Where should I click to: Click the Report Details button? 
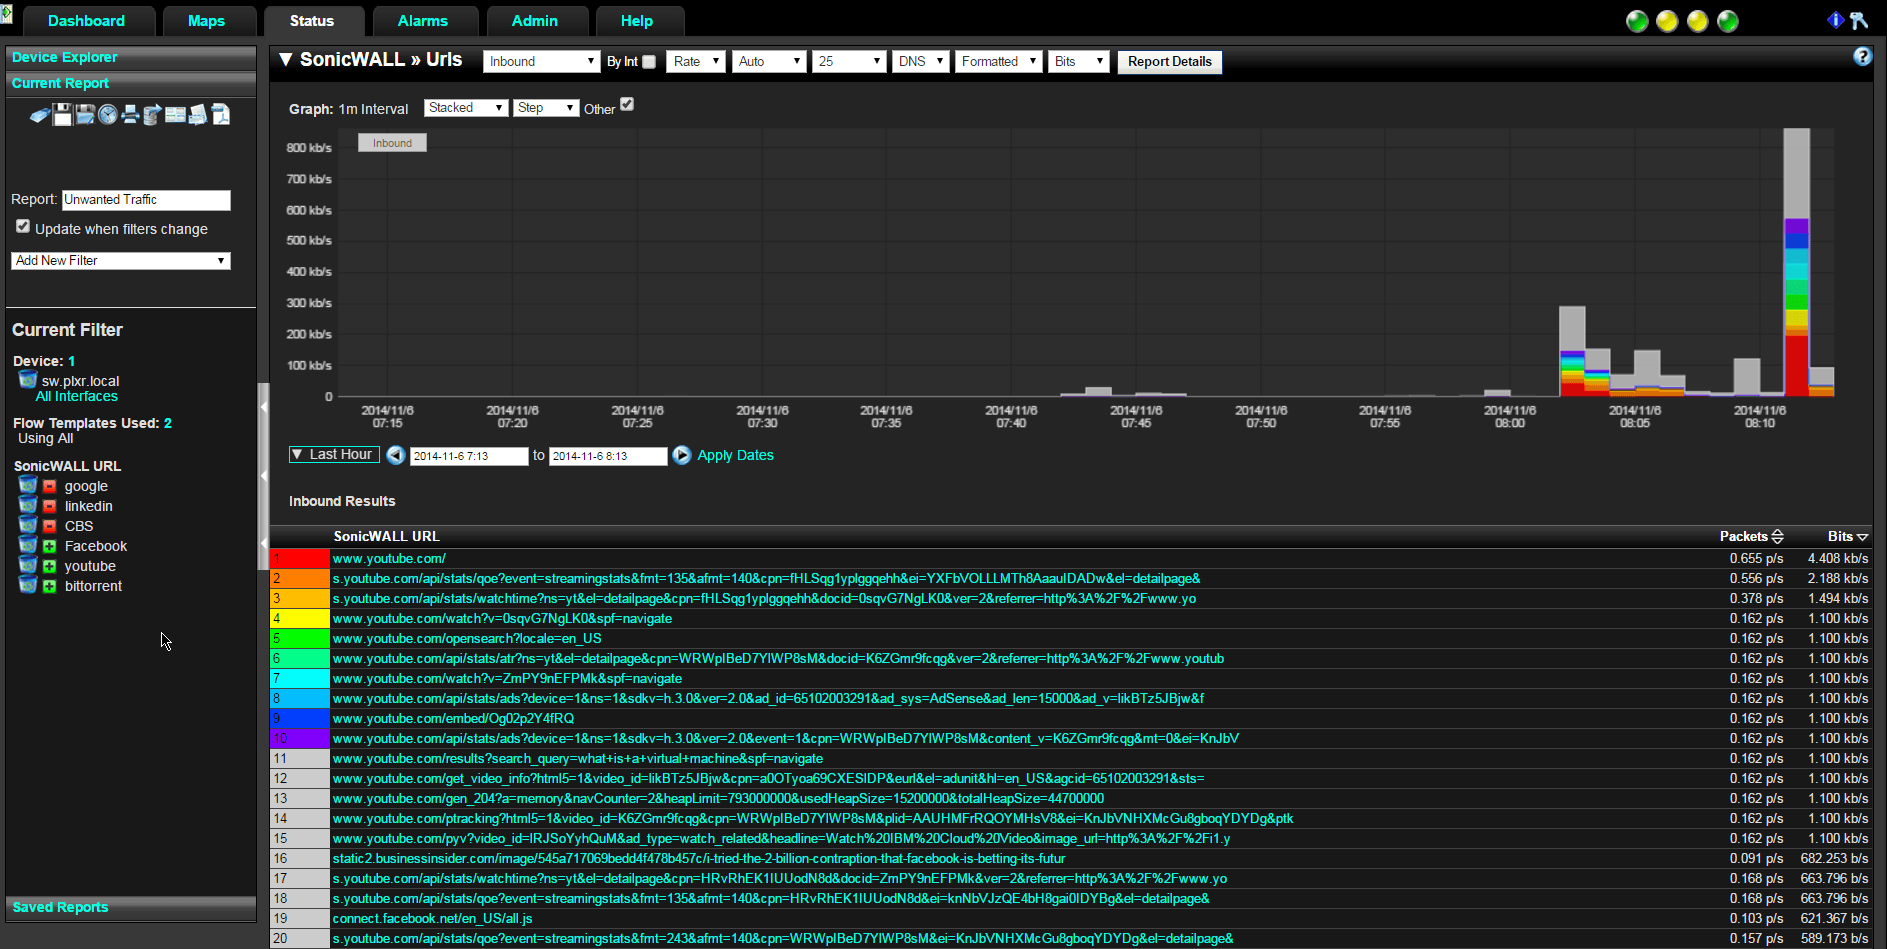pos(1170,61)
